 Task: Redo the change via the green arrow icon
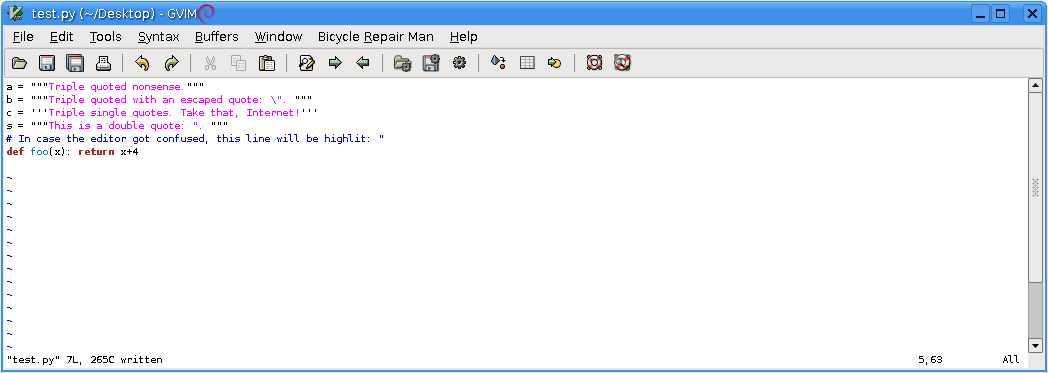pyautogui.click(x=172, y=63)
